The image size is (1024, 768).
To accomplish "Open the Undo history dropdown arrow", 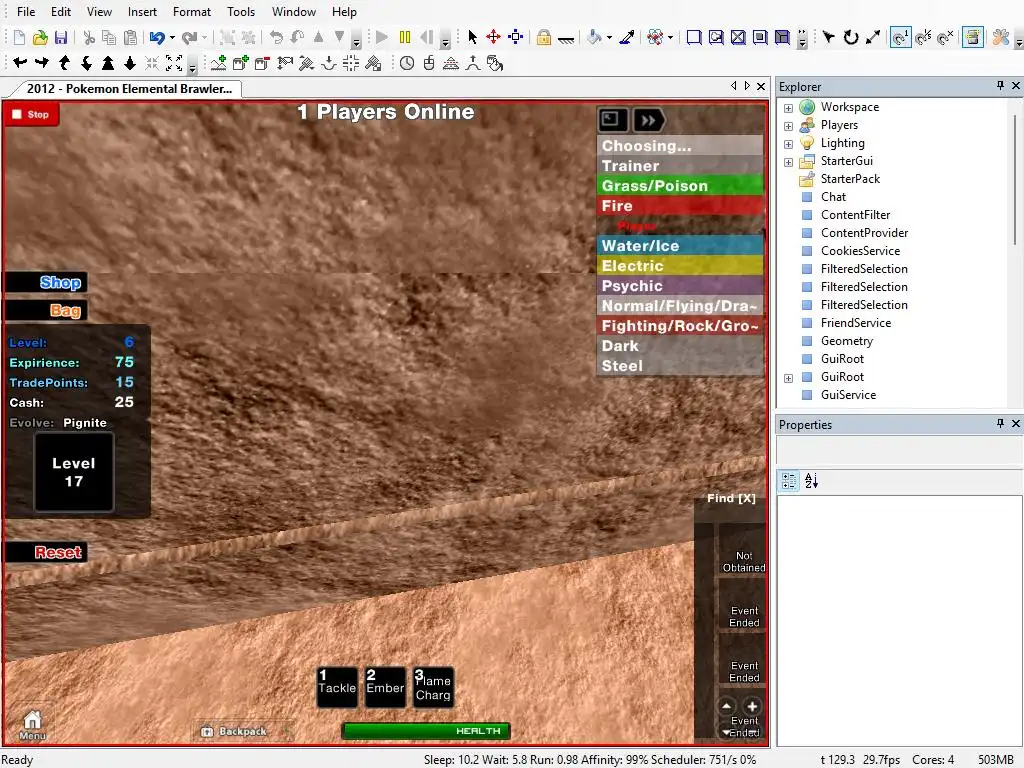I will [172, 38].
